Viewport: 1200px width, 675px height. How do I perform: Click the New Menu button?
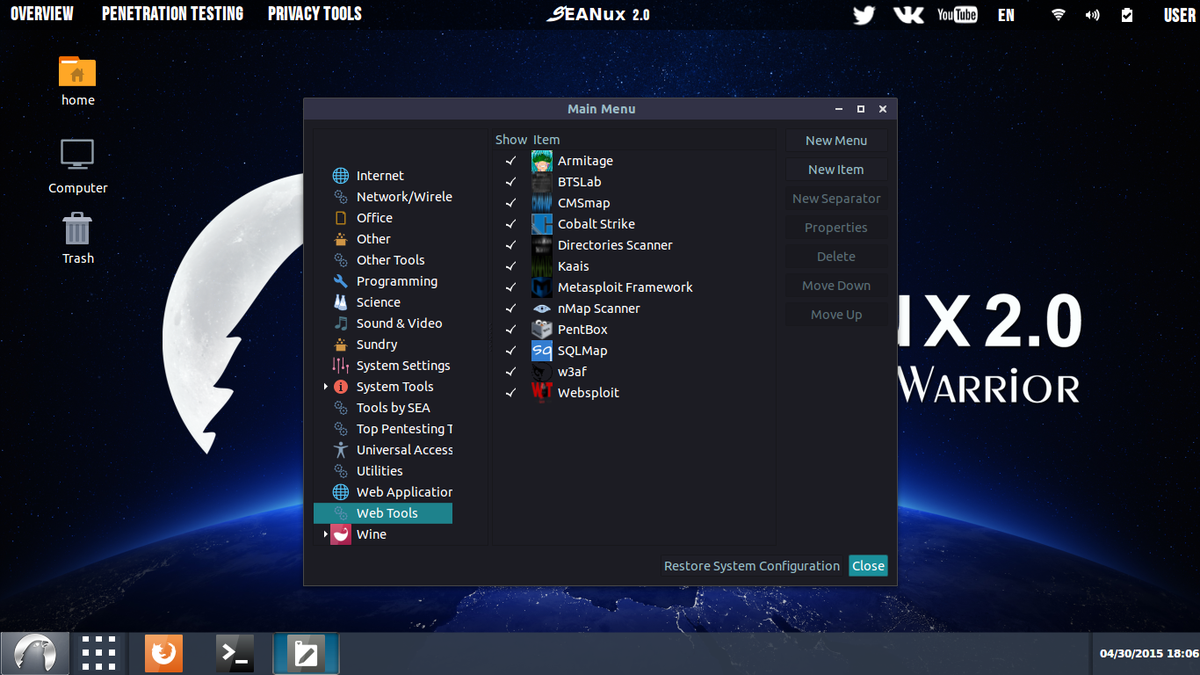[x=836, y=141]
